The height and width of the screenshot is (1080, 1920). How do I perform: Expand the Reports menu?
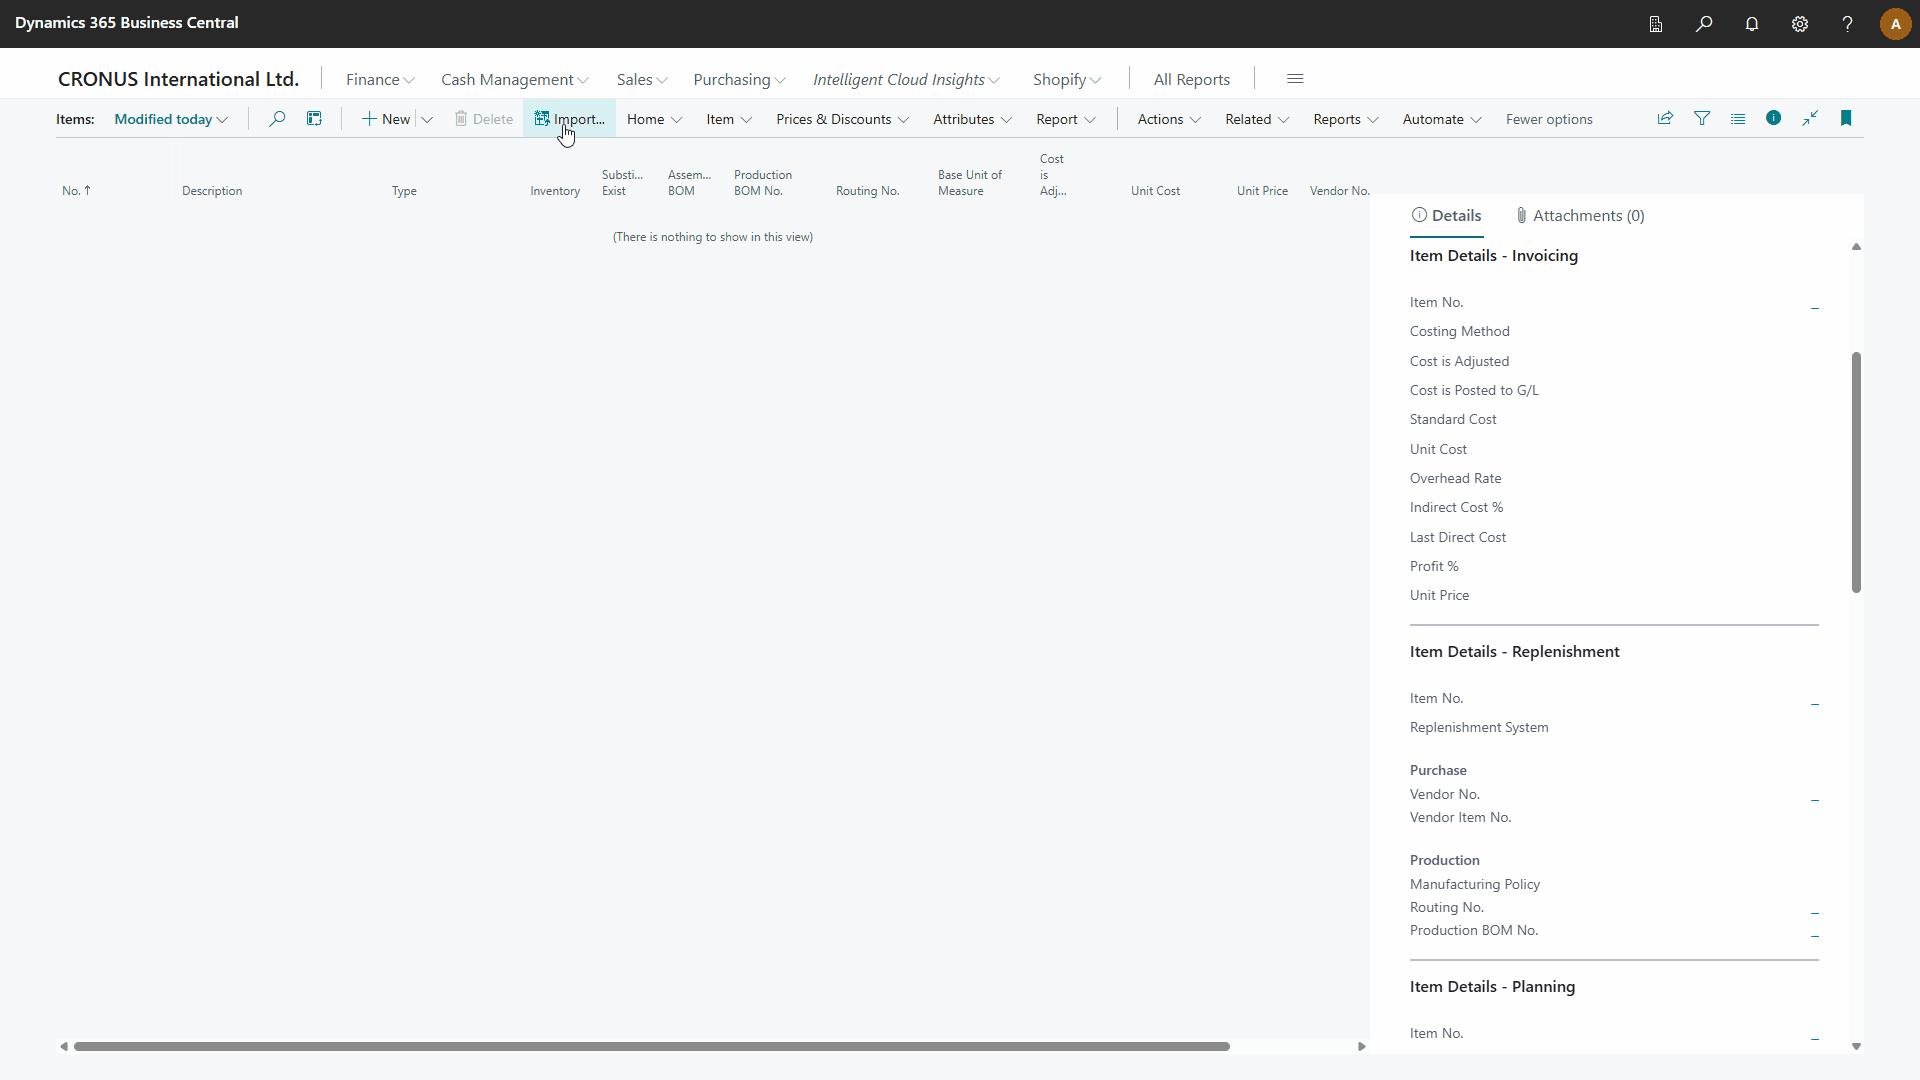click(1346, 119)
